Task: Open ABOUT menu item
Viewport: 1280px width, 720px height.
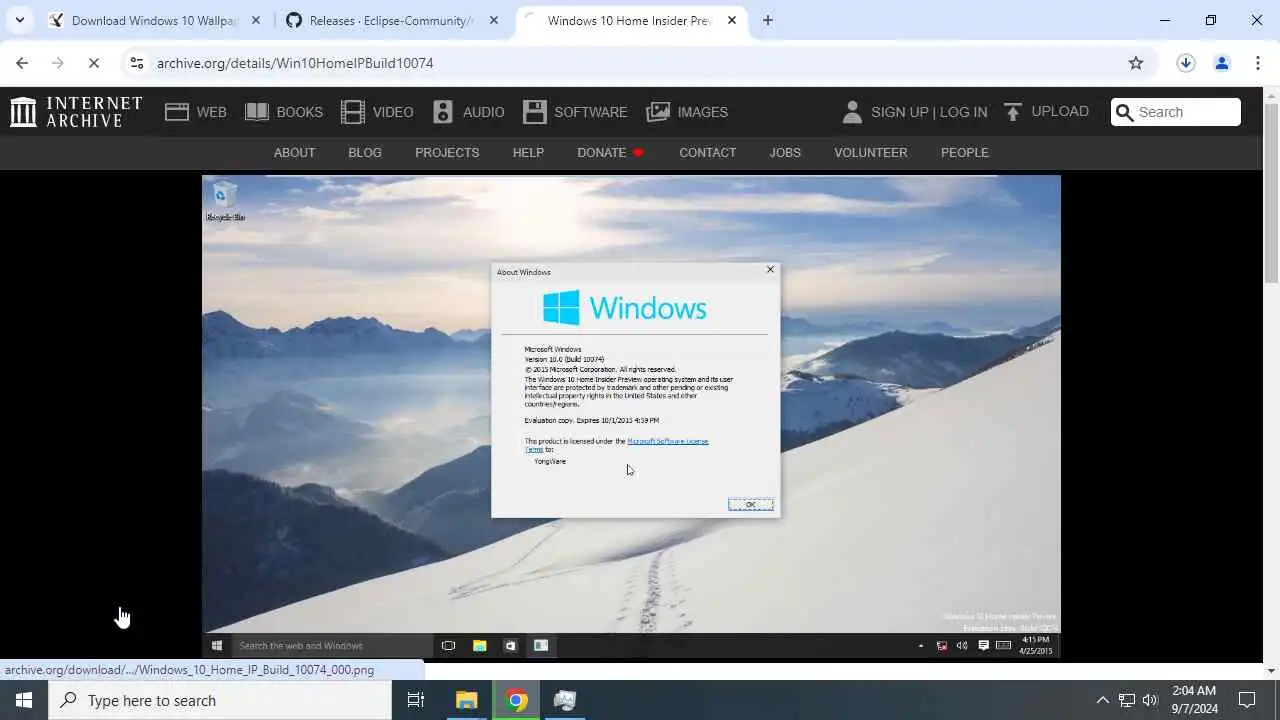Action: 294,152
